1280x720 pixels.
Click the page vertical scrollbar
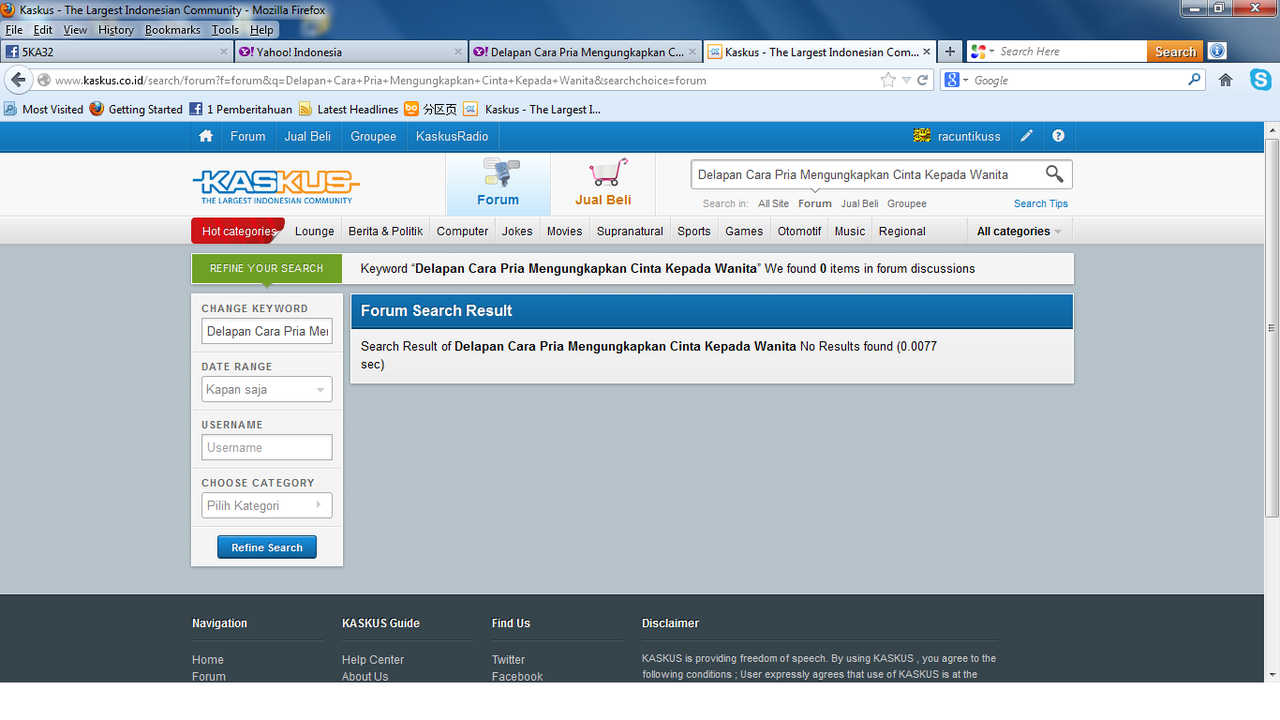click(1271, 327)
